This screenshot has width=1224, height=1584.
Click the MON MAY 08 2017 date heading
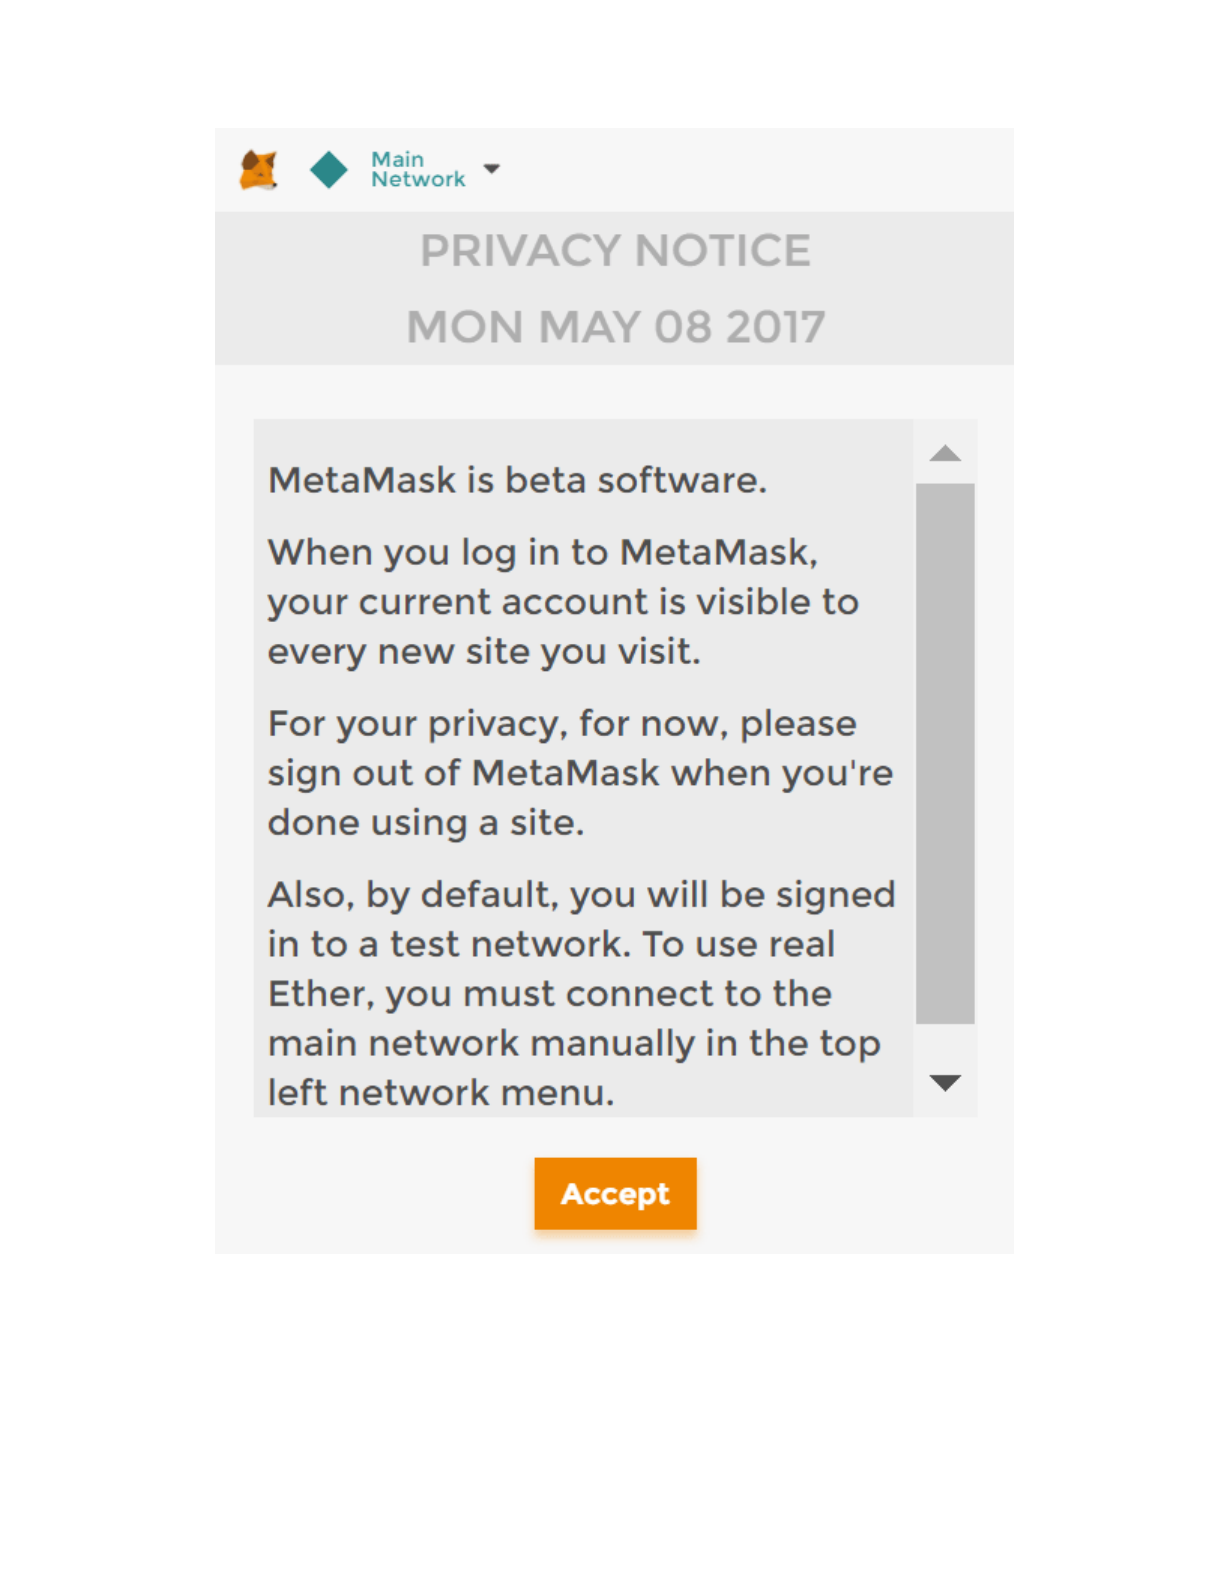coord(614,327)
